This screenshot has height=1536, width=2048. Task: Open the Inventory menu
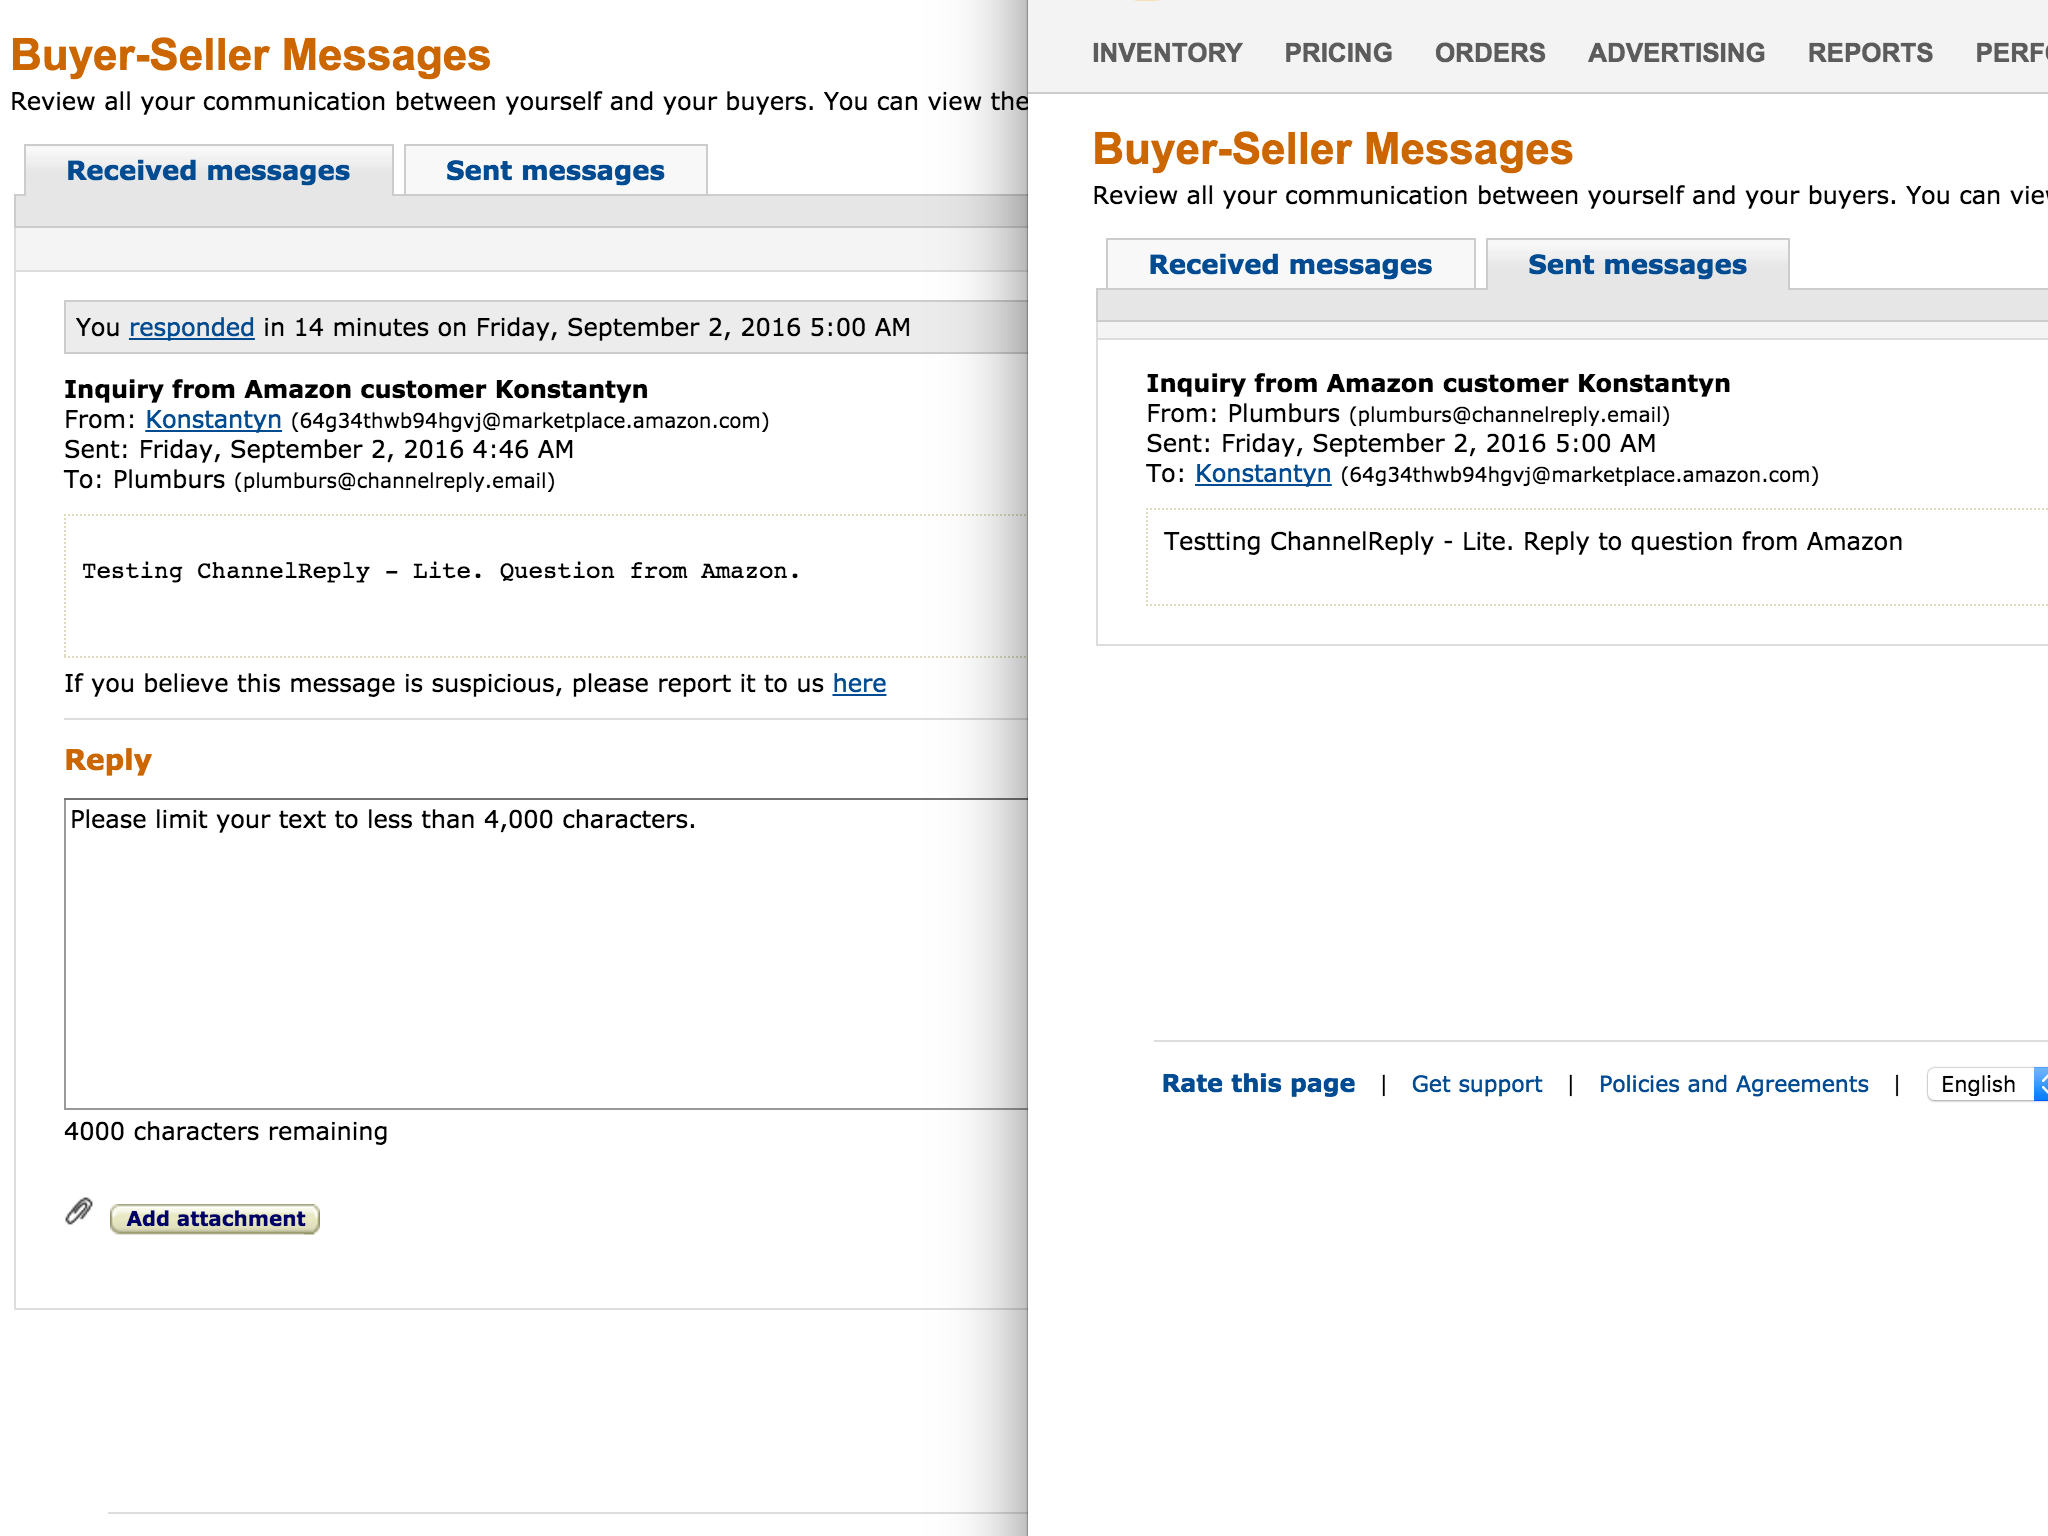click(x=1167, y=53)
